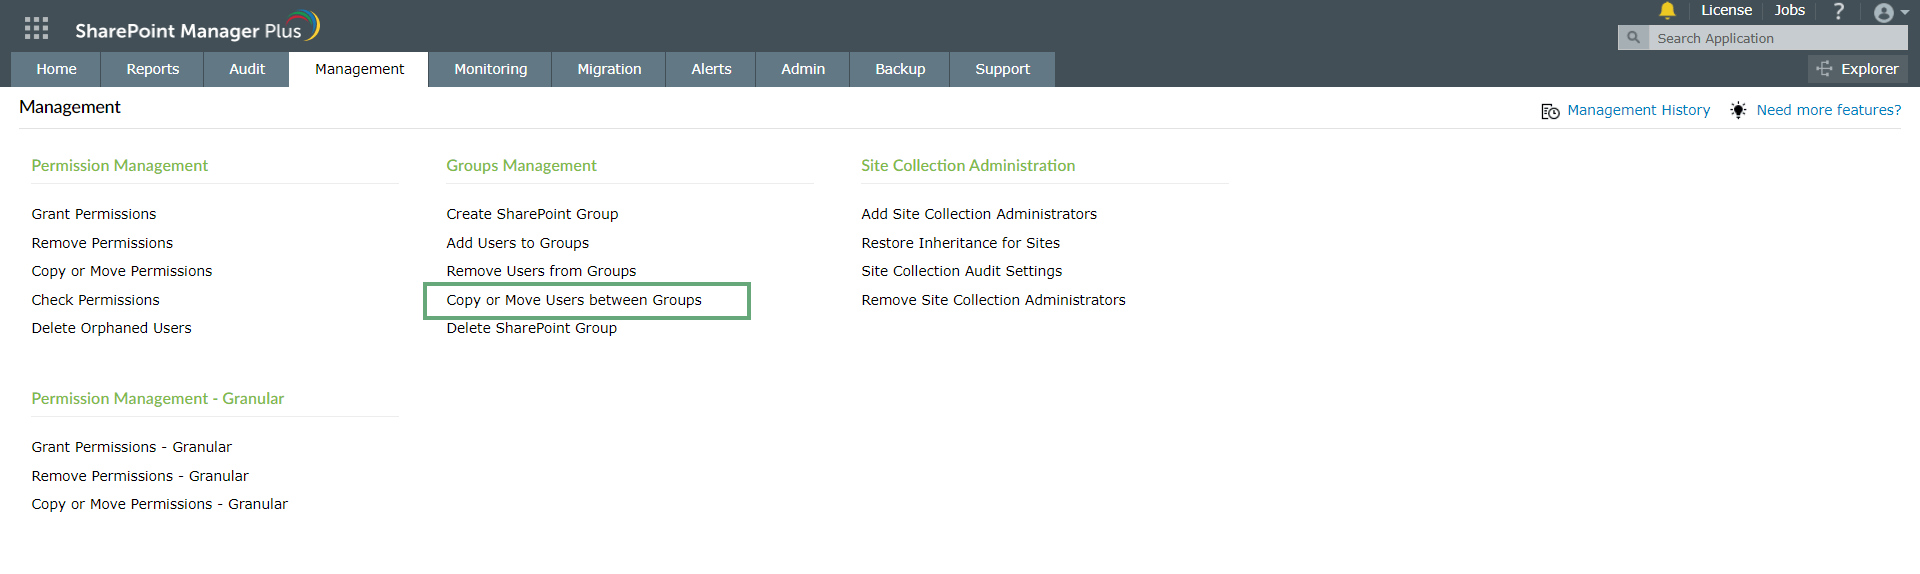Image resolution: width=1920 pixels, height=574 pixels.
Task: Click the Search Application input field
Action: point(1775,38)
